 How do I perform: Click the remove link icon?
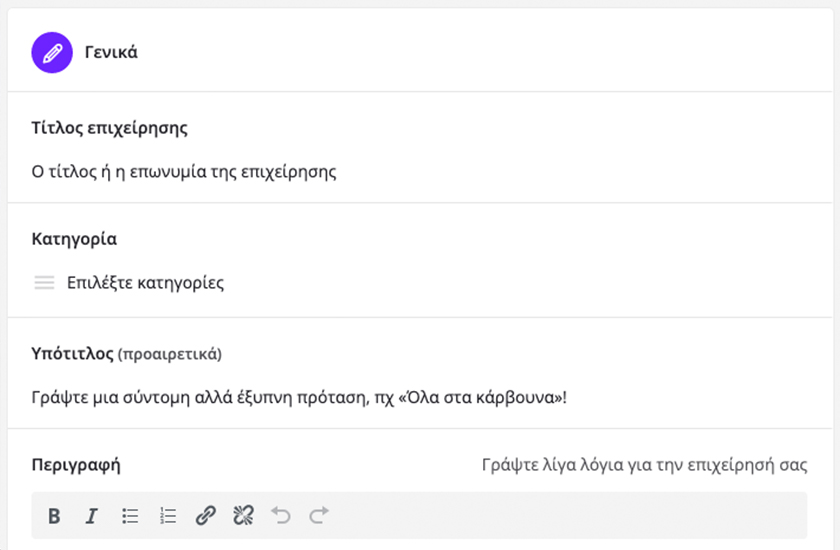coord(243,516)
